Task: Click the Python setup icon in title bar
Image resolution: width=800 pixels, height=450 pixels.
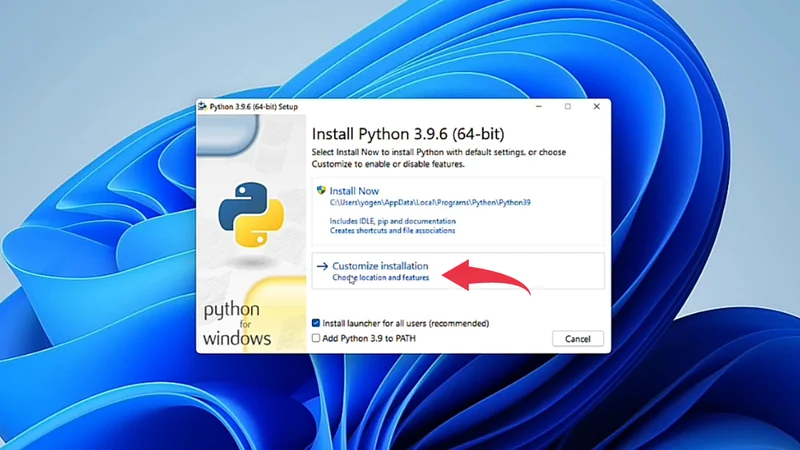Action: [203, 107]
